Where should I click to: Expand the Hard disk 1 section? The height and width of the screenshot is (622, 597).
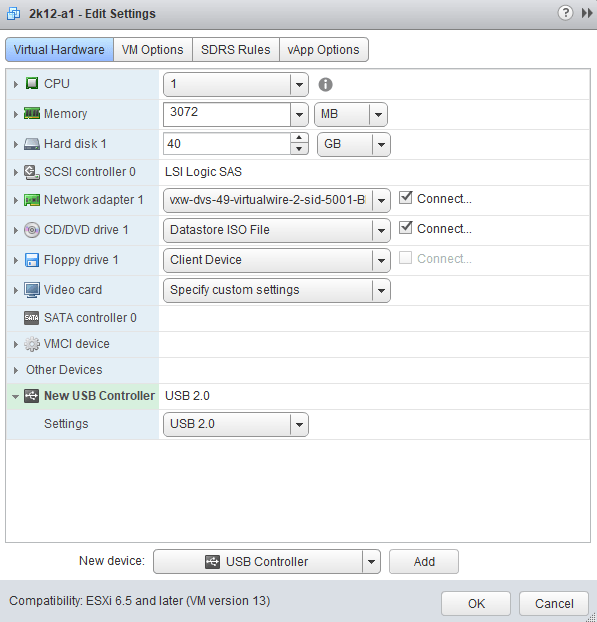(x=15, y=144)
